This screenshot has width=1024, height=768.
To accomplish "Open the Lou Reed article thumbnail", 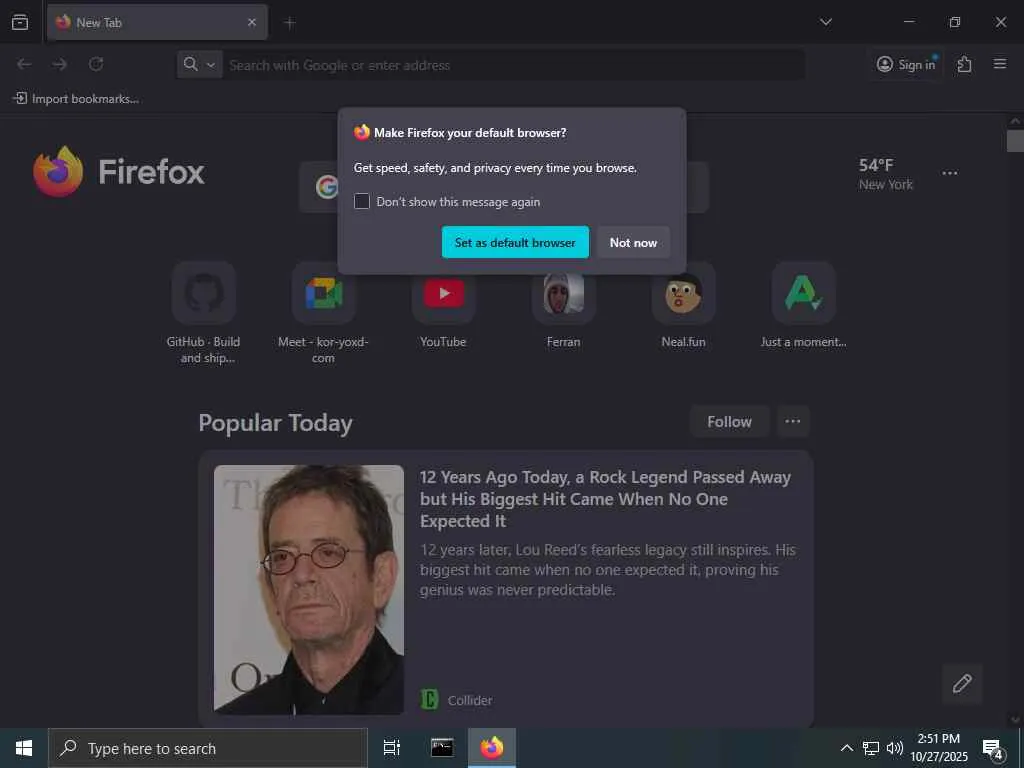I will 309,590.
